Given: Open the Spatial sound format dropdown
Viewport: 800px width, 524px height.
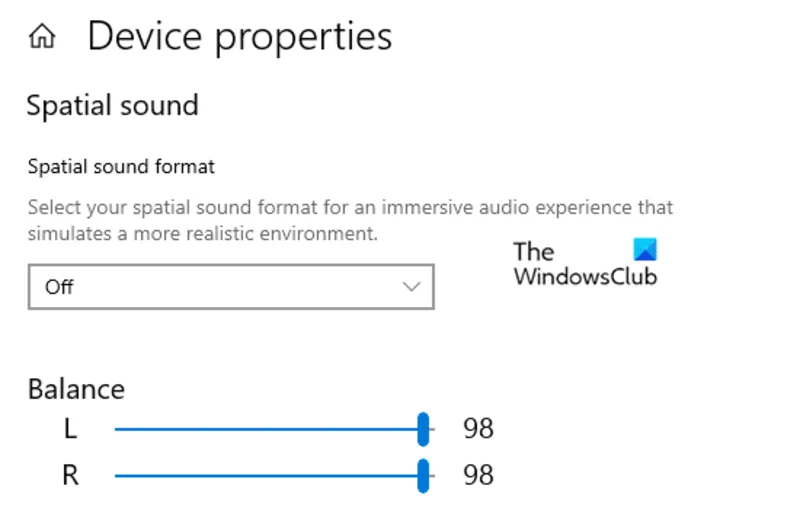Looking at the screenshot, I should click(231, 287).
